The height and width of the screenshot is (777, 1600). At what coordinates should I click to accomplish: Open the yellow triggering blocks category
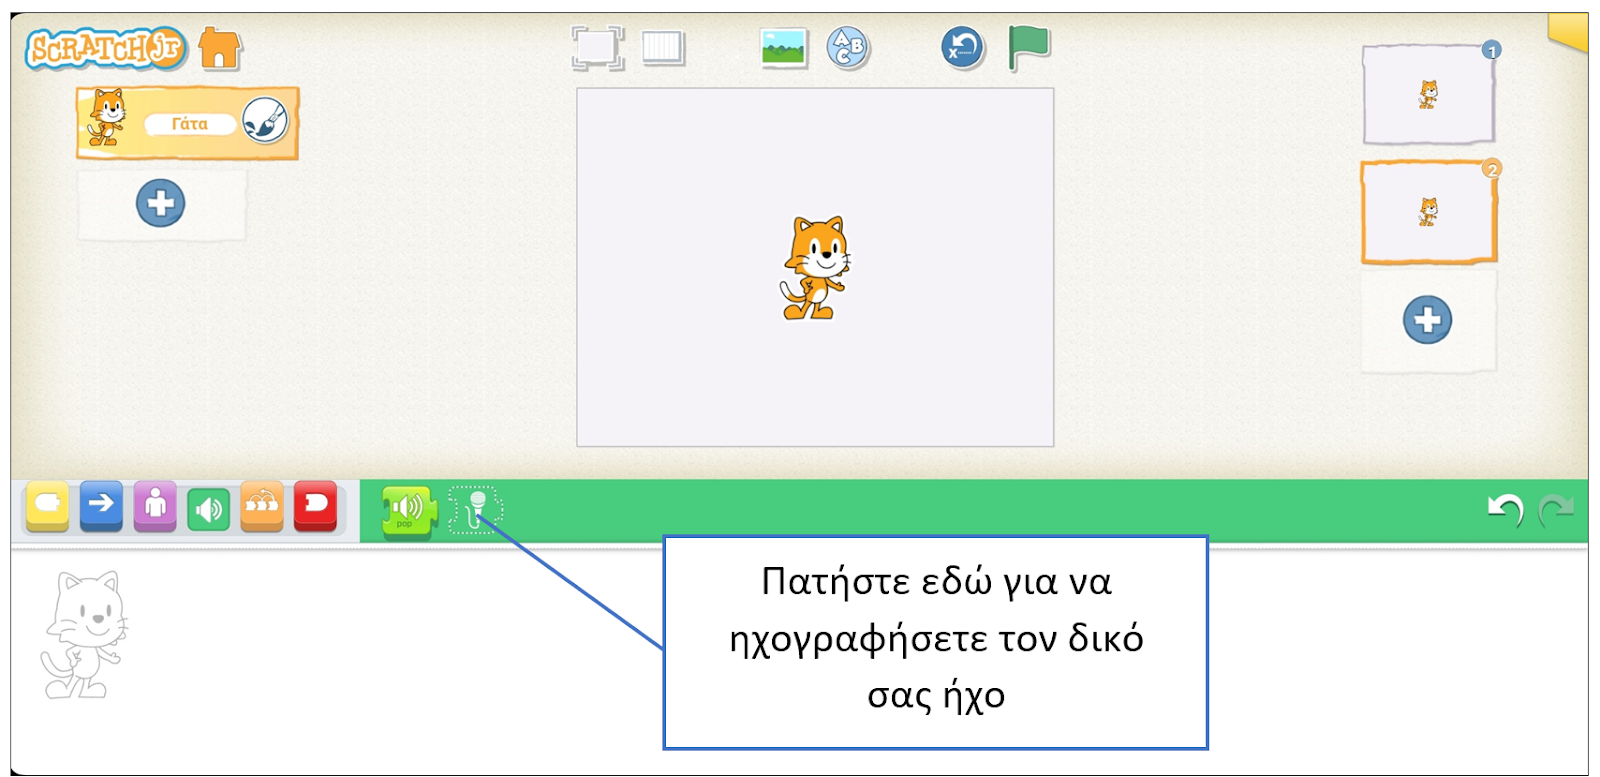coord(47,506)
